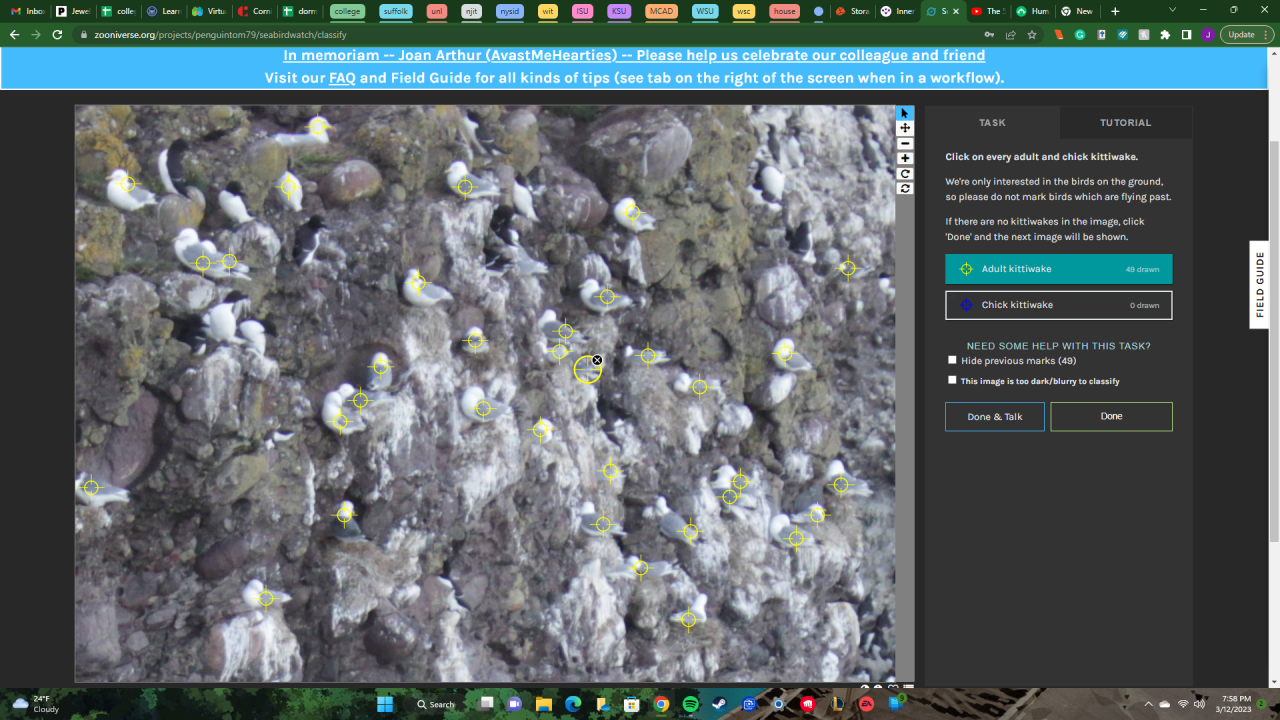Click the Done & Talk button
This screenshot has width=1280, height=720.
(x=994, y=417)
